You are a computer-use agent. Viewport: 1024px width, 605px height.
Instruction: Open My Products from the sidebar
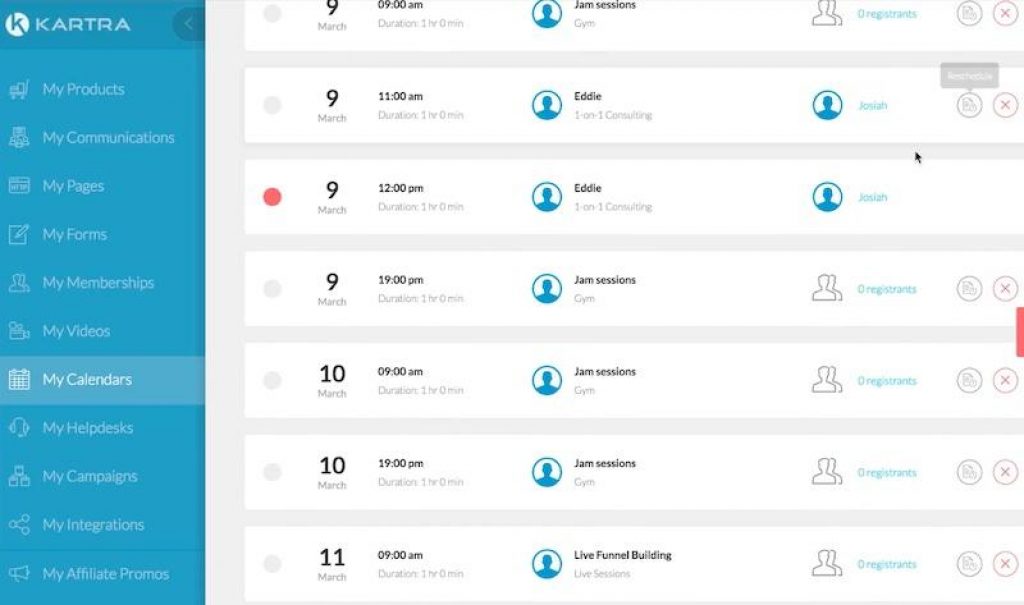point(83,89)
